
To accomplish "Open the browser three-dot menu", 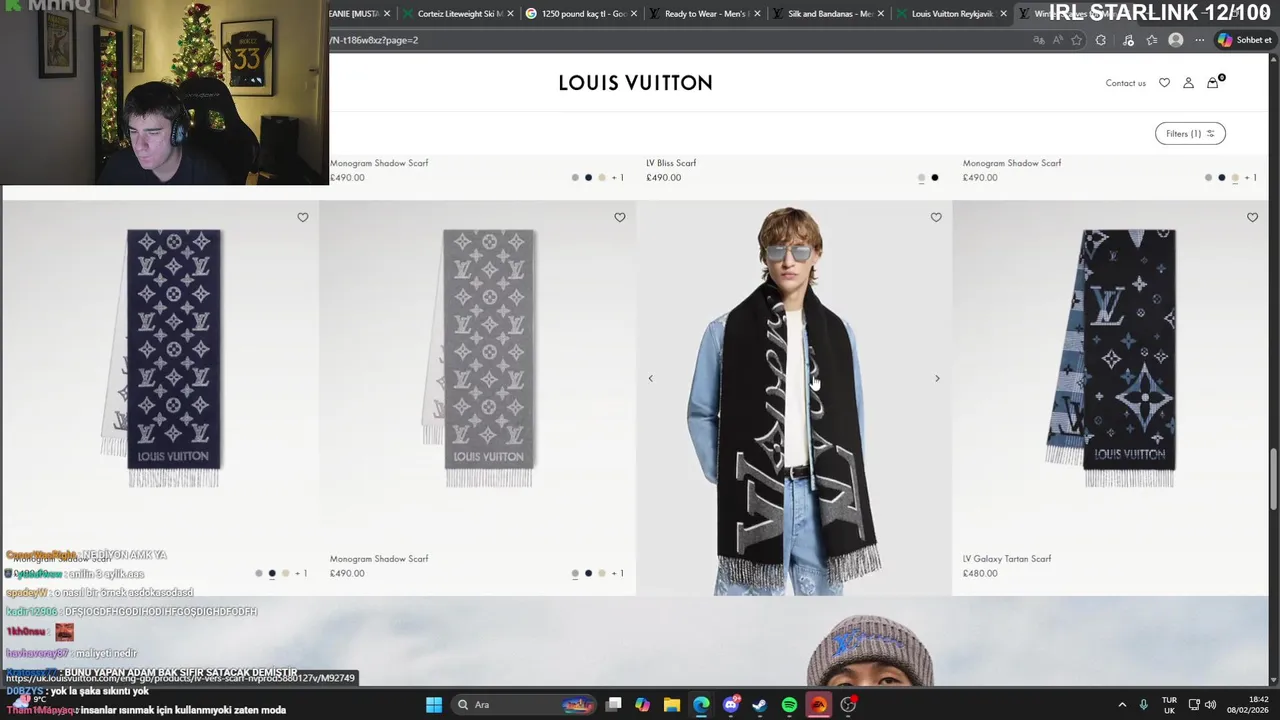I will tap(1199, 40).
